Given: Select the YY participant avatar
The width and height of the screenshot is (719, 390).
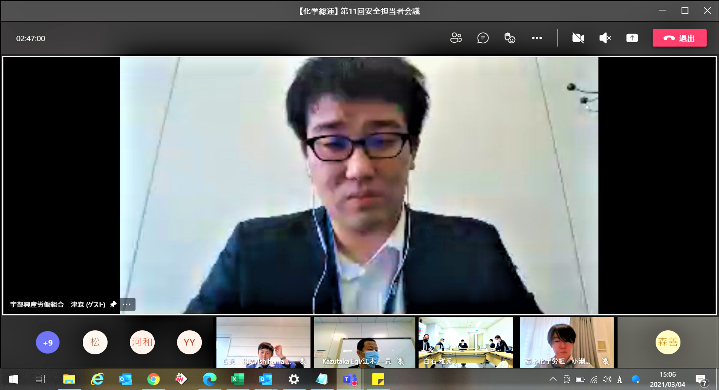Looking at the screenshot, I should point(189,342).
